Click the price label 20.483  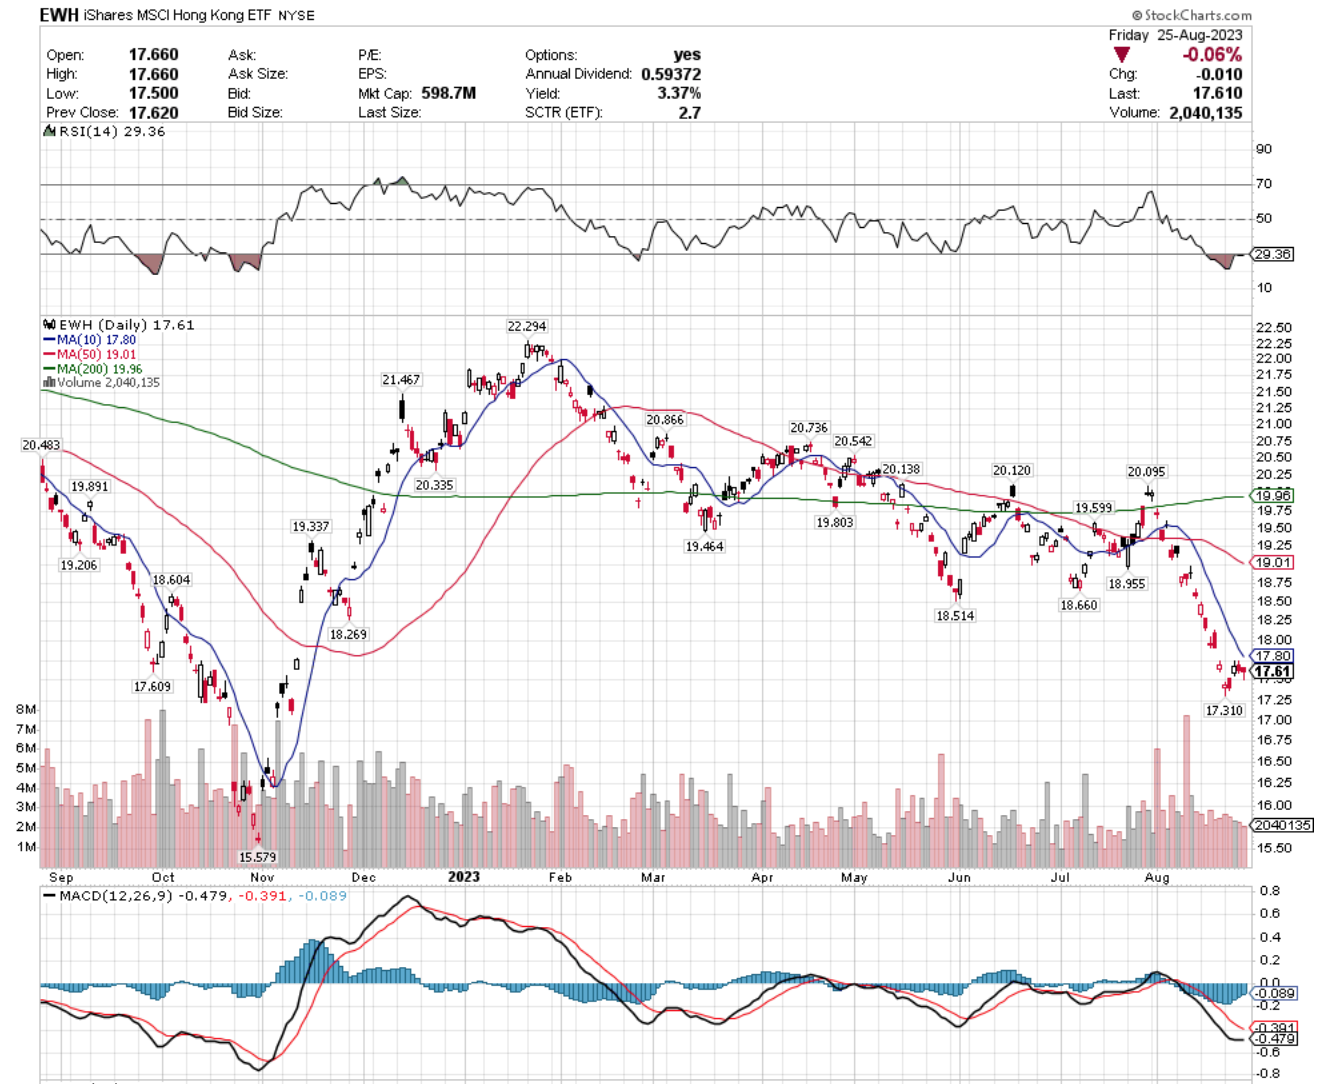pos(41,445)
